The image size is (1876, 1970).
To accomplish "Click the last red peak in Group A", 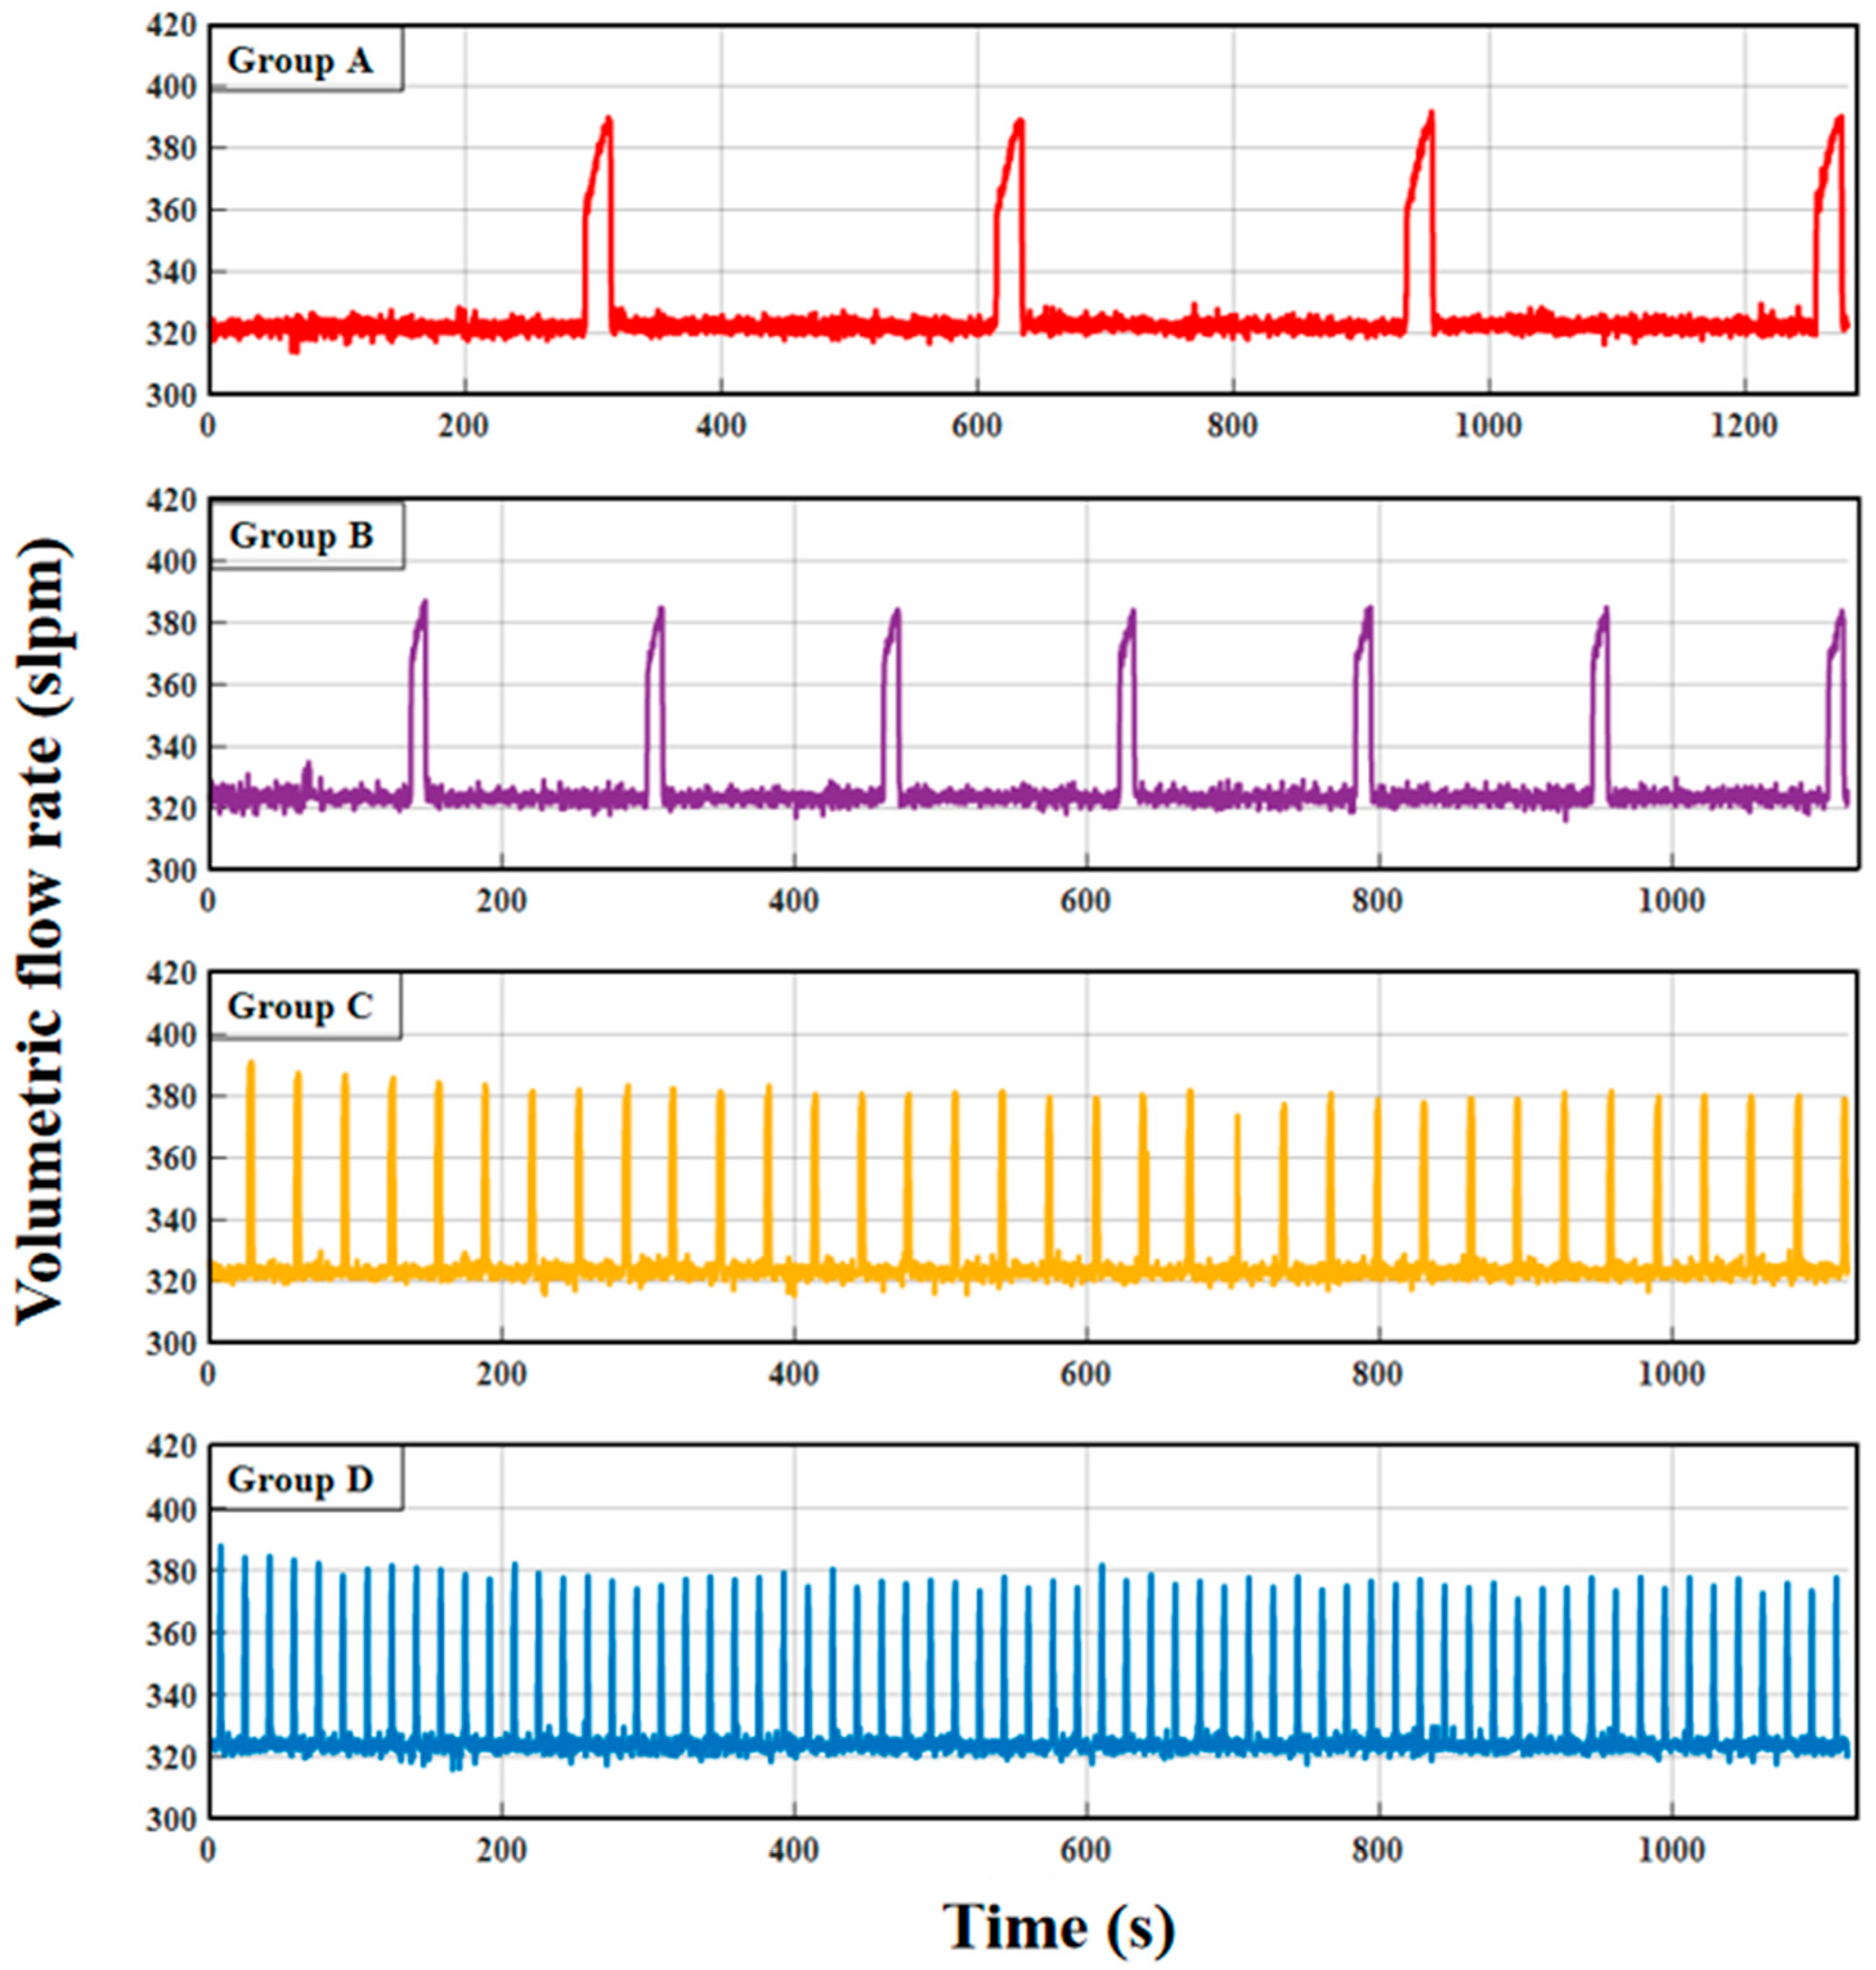I will 1839,121.
